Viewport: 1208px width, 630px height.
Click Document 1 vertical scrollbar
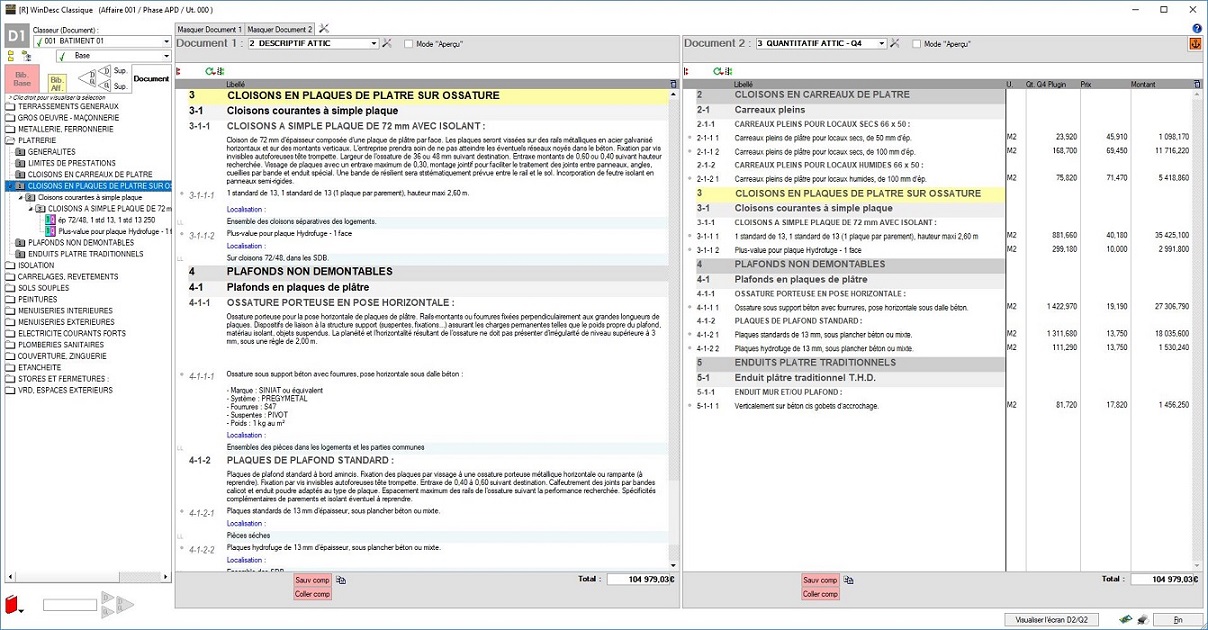673,330
